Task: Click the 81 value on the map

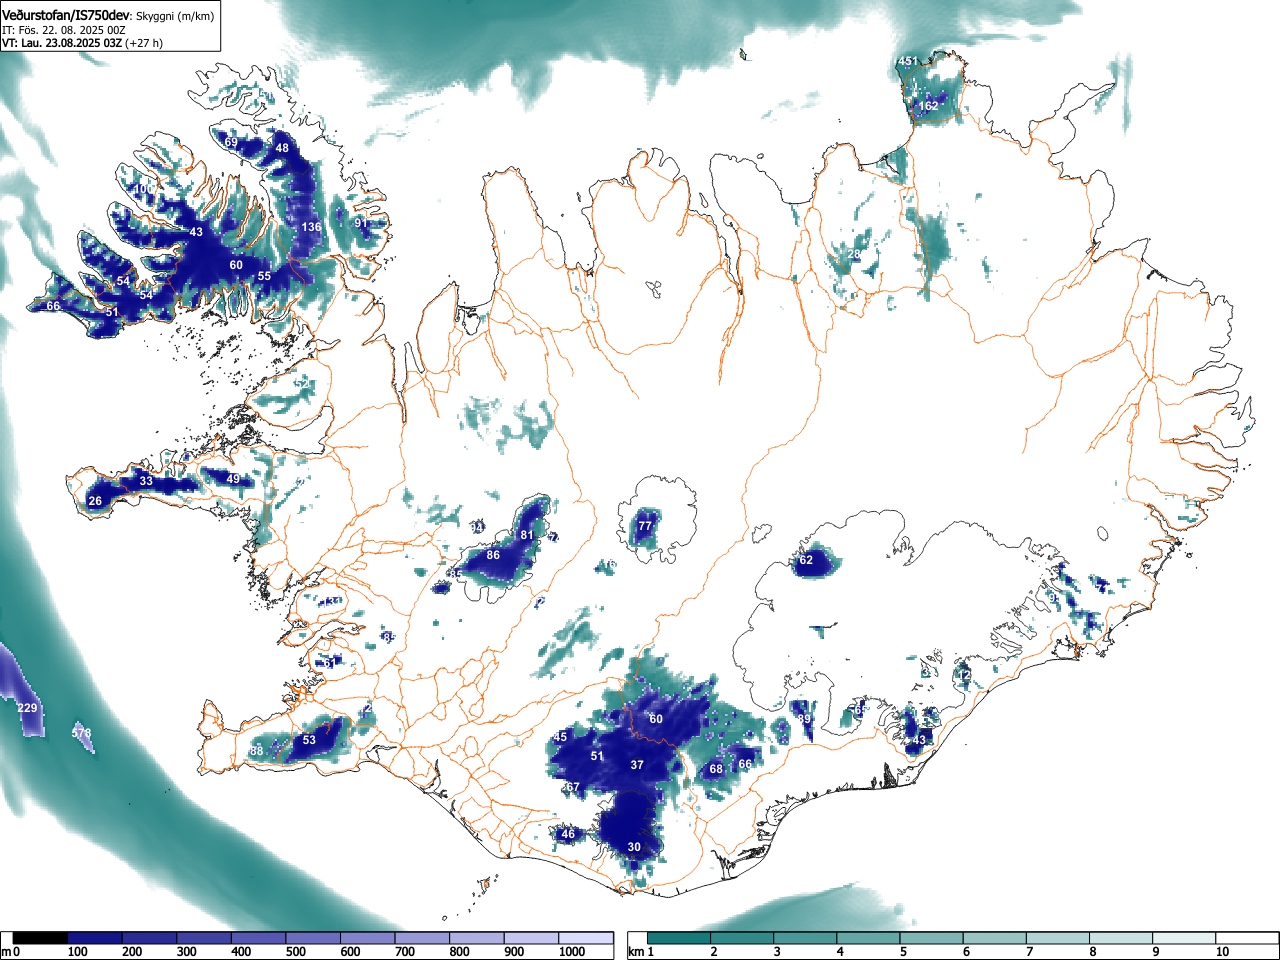Action: pos(527,535)
